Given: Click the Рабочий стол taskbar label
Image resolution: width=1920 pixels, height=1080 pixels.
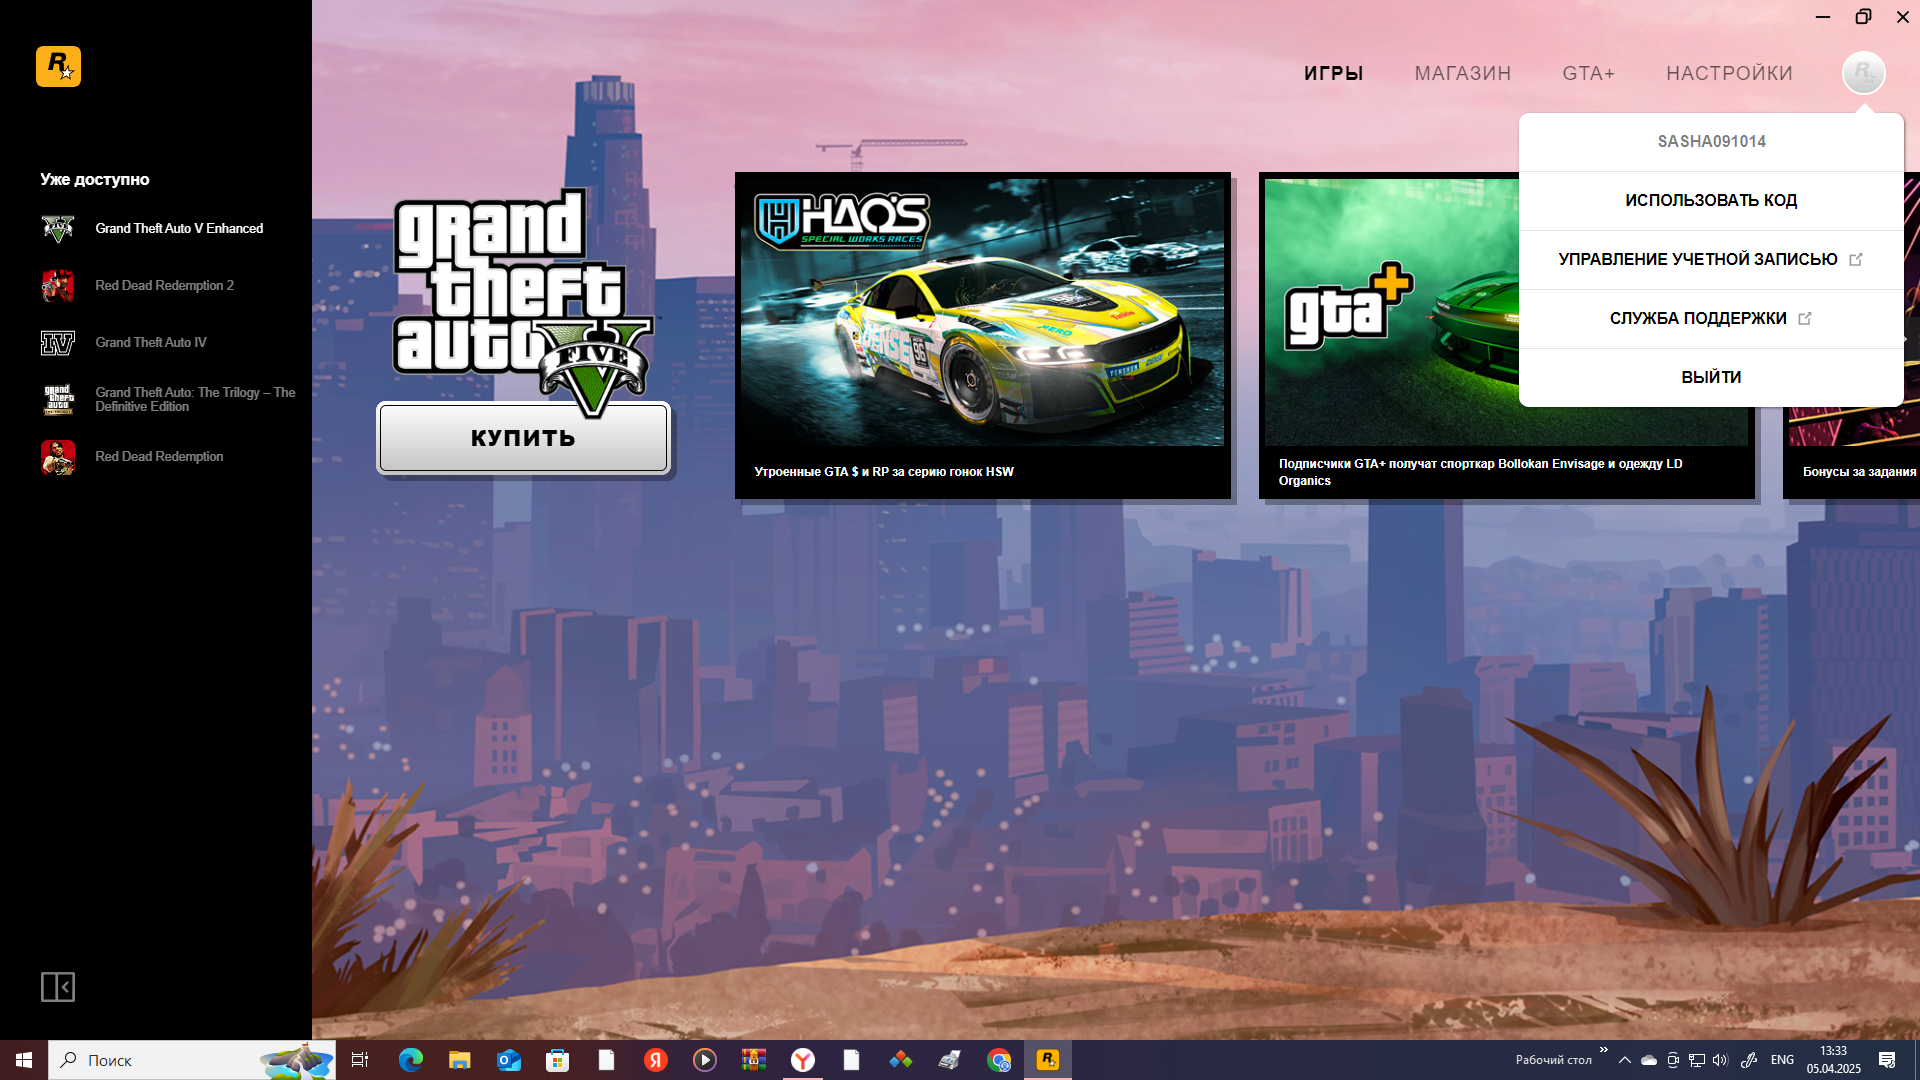Looking at the screenshot, I should tap(1553, 1060).
